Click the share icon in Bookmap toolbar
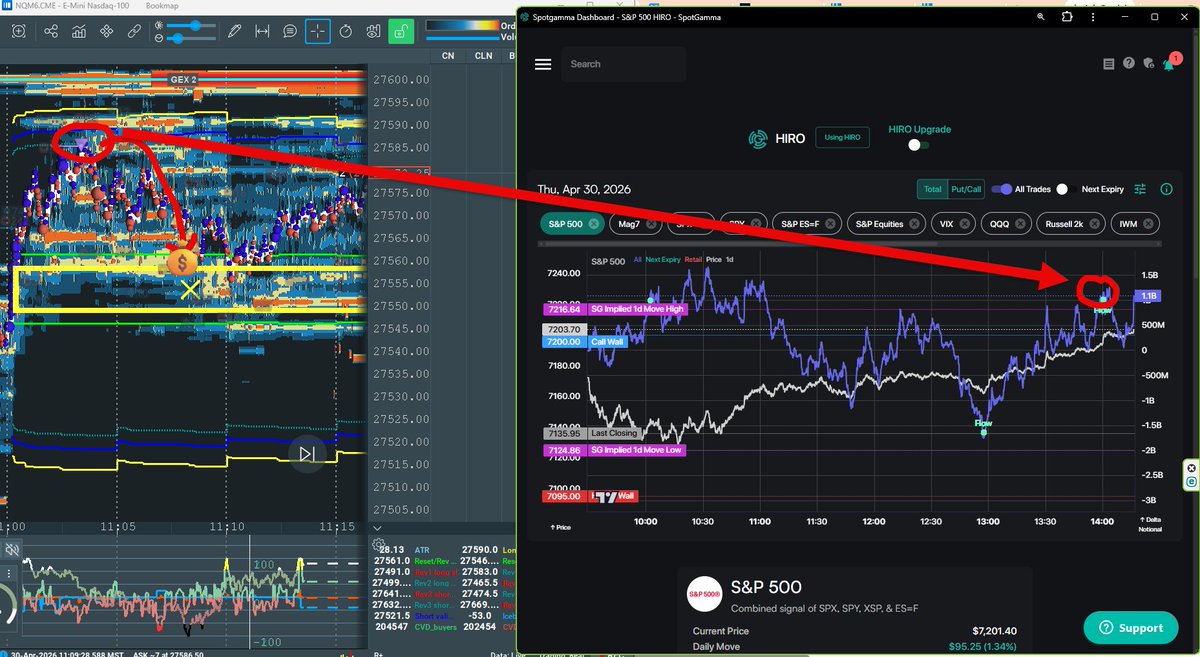Screen dimensions: 1200x657 (x=50, y=31)
